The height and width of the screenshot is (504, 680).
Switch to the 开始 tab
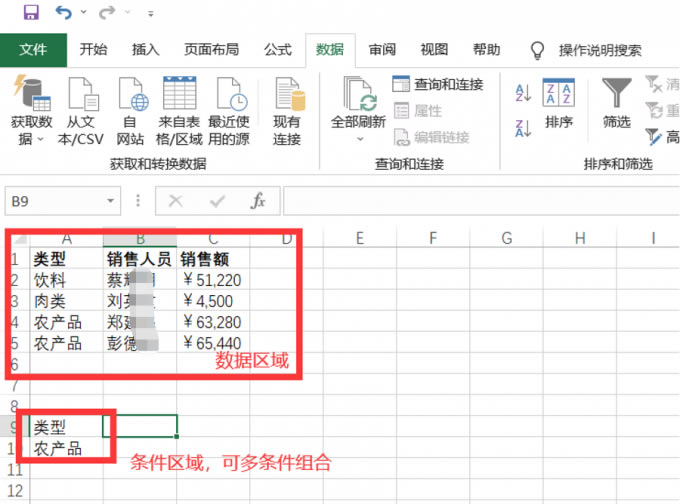93,50
